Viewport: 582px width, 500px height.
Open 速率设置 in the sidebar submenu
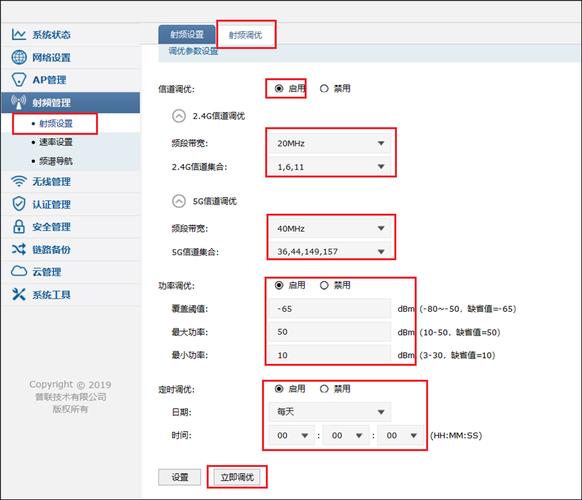click(x=56, y=142)
